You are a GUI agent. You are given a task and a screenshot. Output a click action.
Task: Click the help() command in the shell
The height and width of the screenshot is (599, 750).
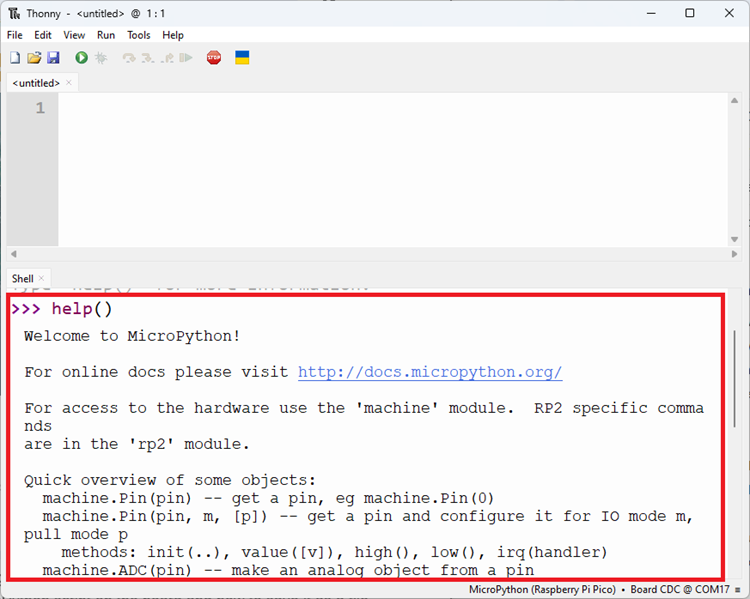(82, 309)
